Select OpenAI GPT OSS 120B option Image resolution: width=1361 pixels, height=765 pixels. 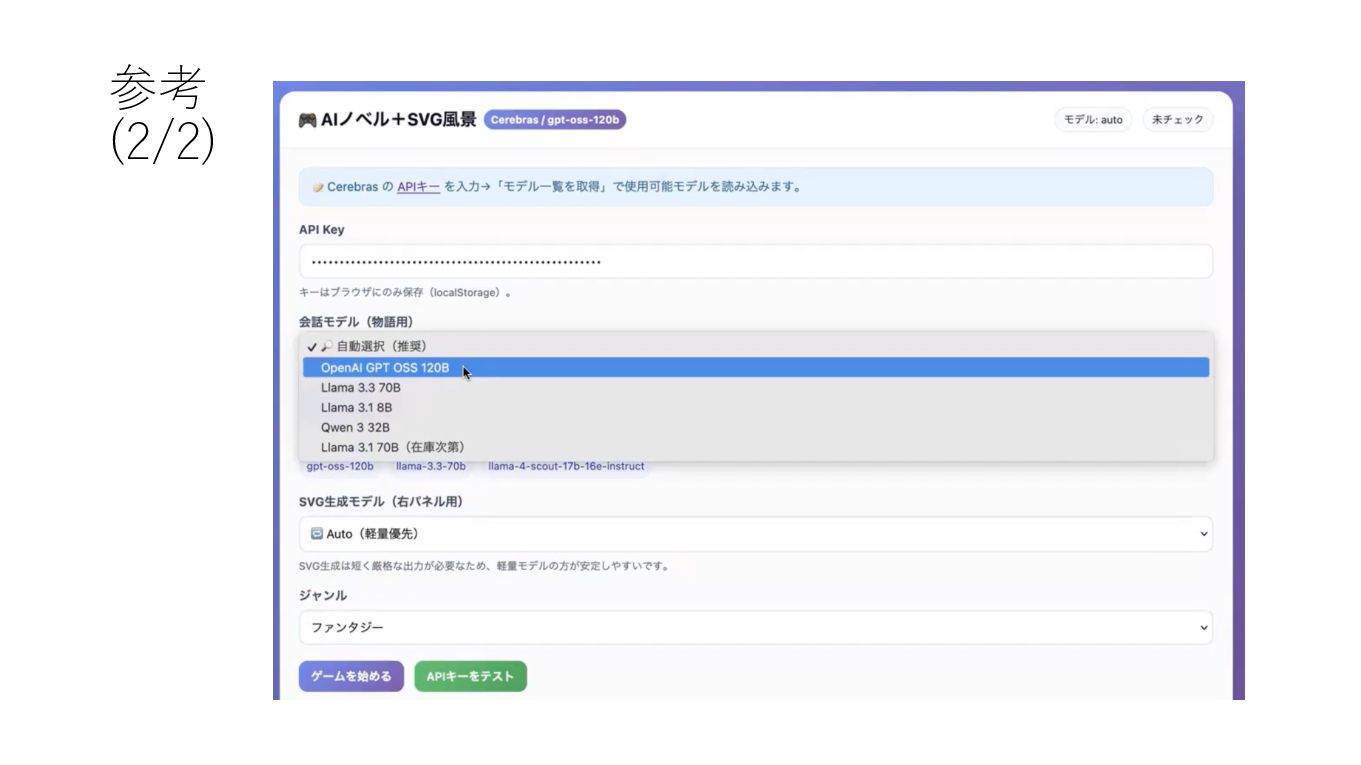pyautogui.click(x=756, y=368)
